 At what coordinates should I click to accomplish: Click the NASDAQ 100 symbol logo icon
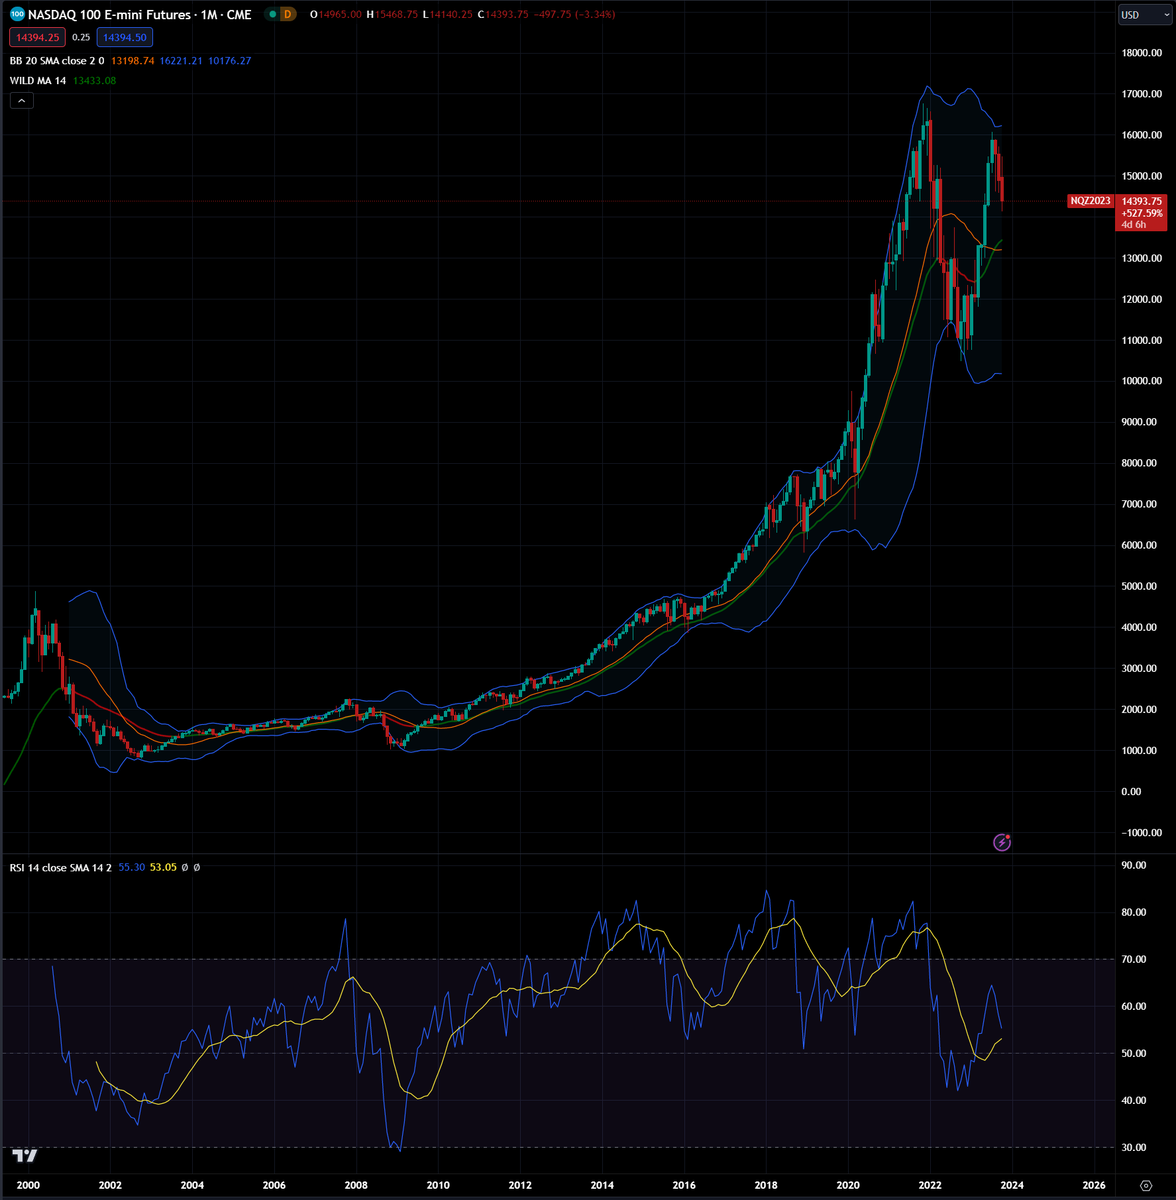18,14
